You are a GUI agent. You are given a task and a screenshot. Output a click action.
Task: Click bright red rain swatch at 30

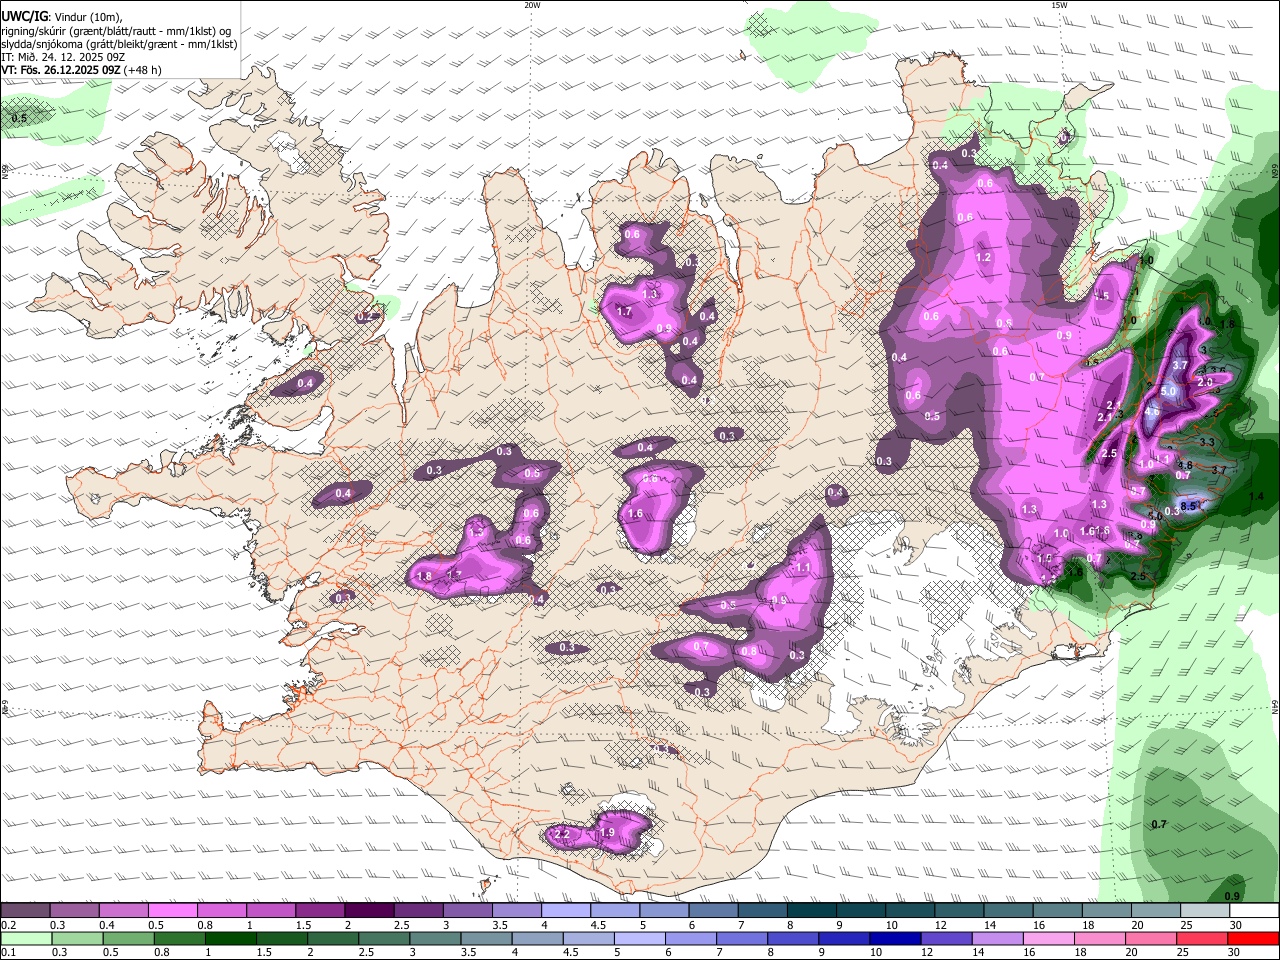pyautogui.click(x=1255, y=939)
